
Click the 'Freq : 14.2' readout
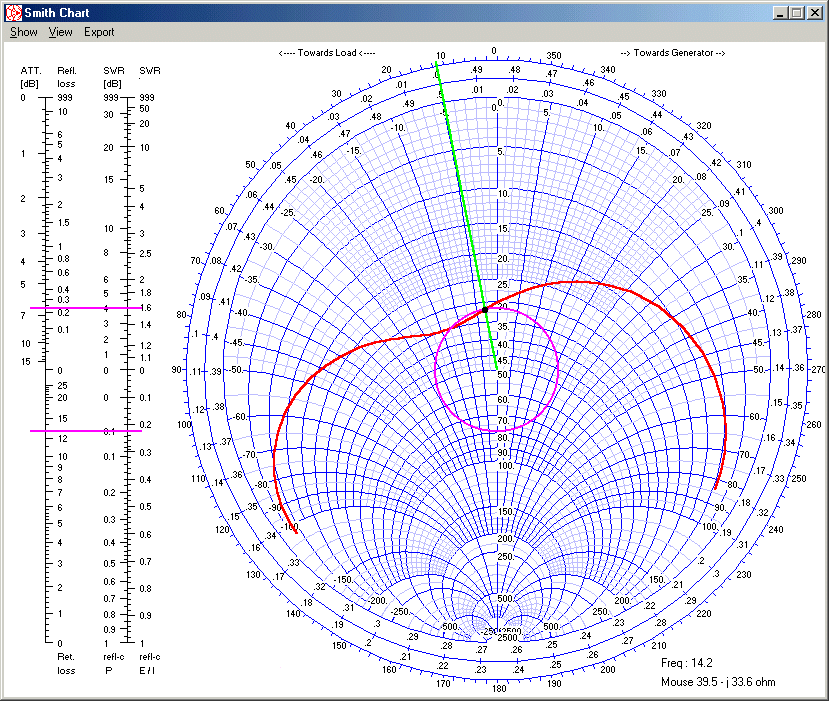(x=686, y=663)
